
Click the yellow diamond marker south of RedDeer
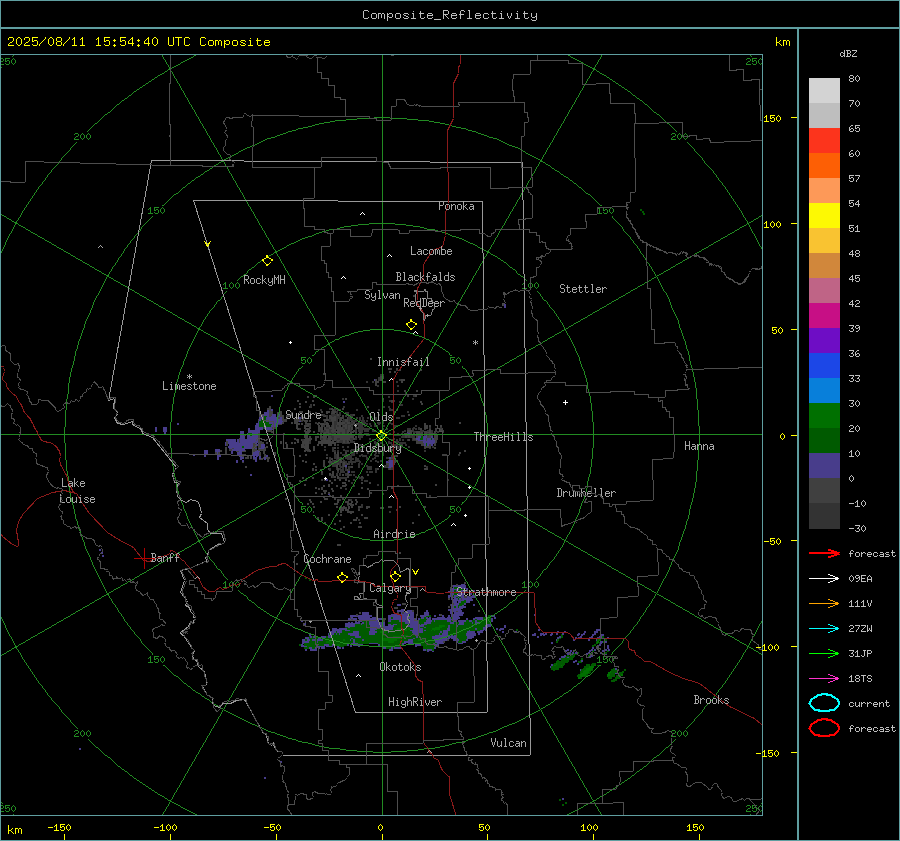pyautogui.click(x=411, y=325)
